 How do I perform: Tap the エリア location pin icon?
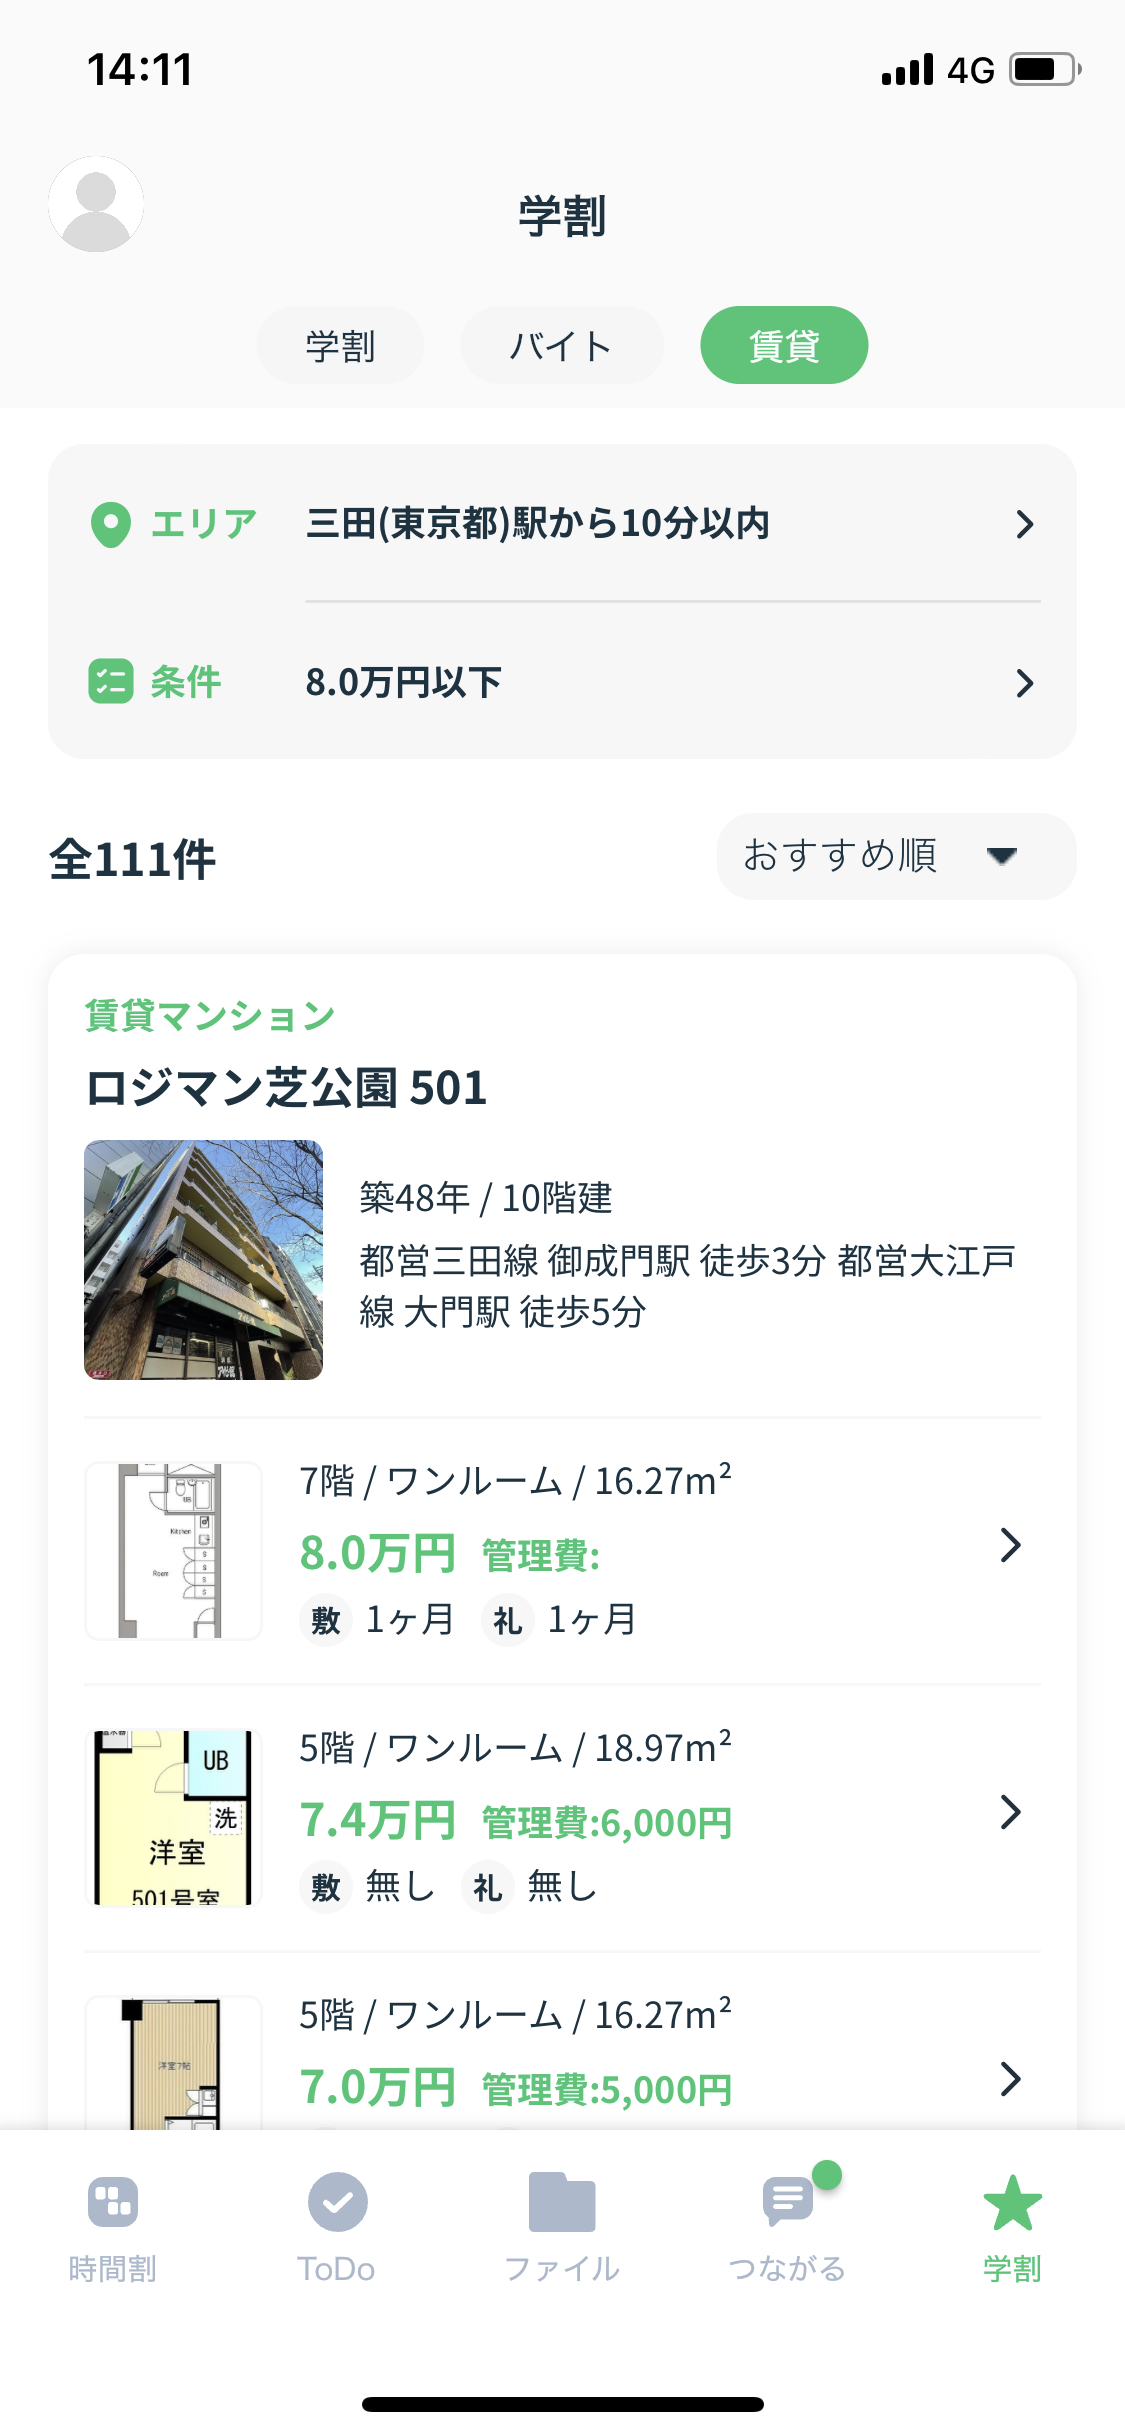[110, 524]
